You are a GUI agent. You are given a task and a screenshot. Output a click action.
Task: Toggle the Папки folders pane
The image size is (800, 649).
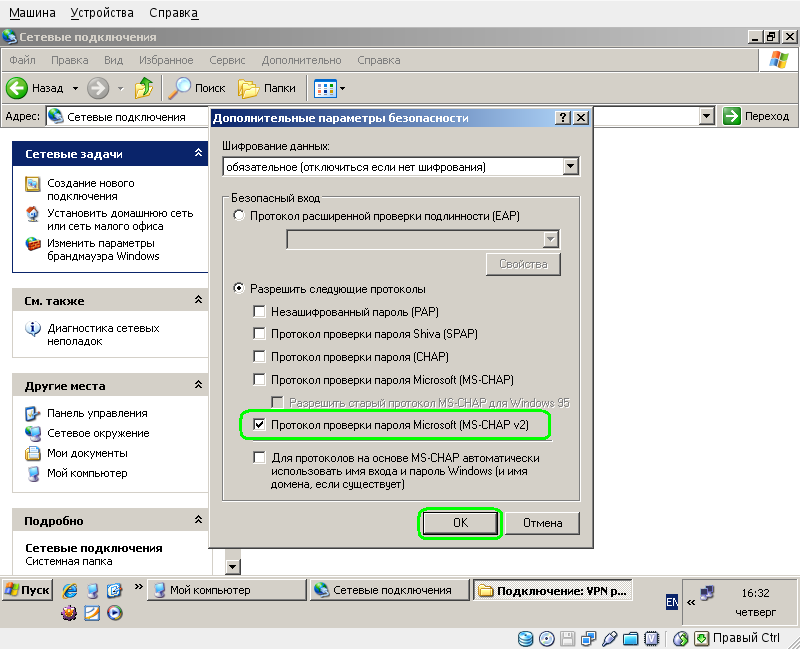pos(267,88)
